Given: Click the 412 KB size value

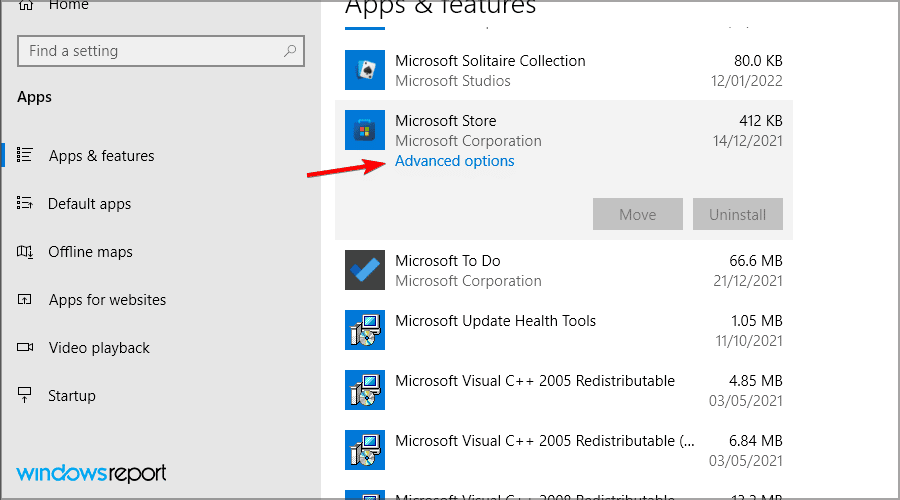Looking at the screenshot, I should (x=761, y=121).
